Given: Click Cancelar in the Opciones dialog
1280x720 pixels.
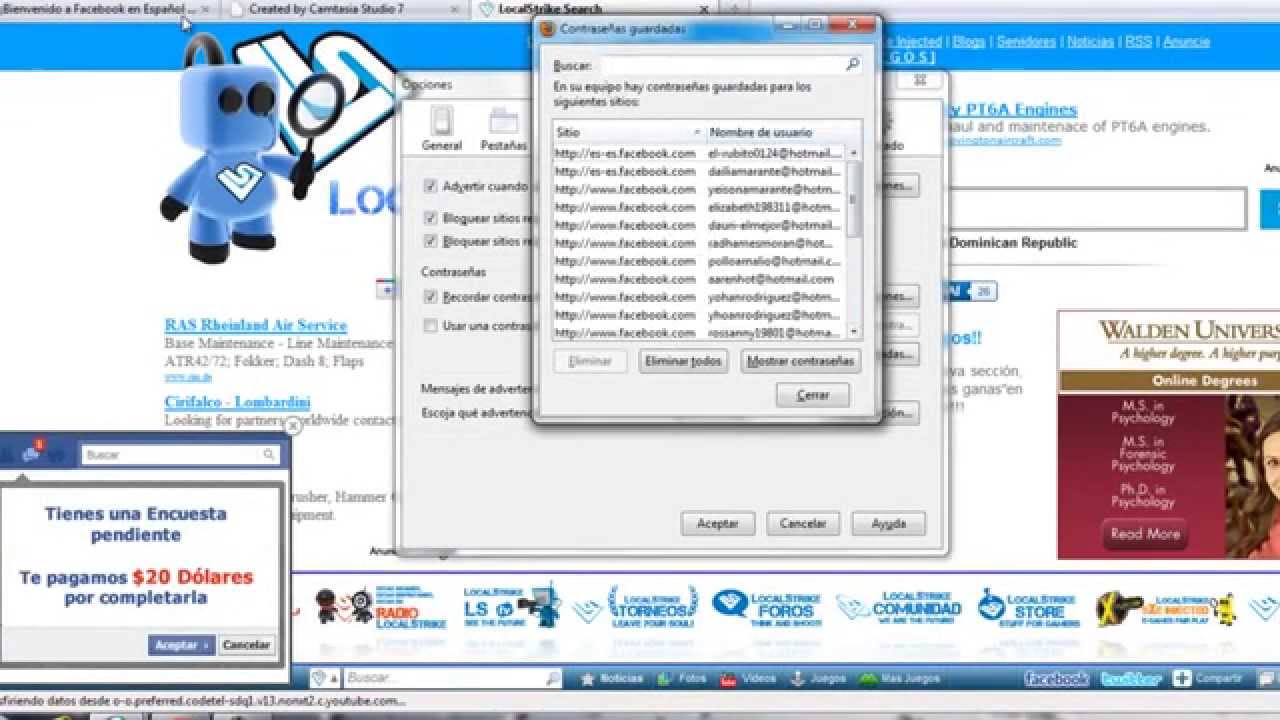Looking at the screenshot, I should coord(803,523).
